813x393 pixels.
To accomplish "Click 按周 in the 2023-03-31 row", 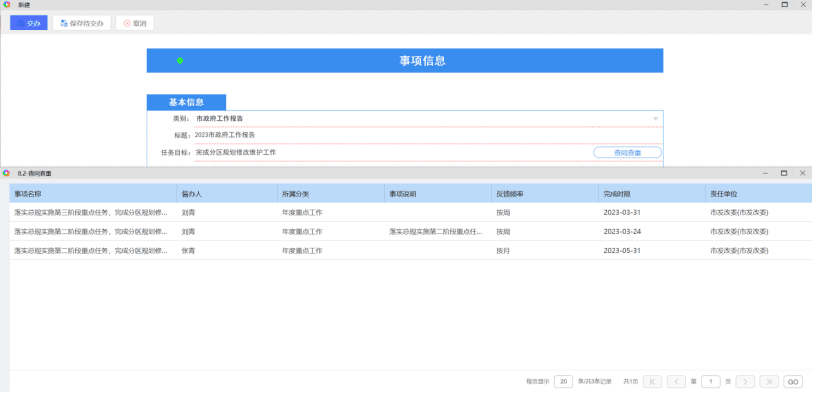I will coord(503,213).
